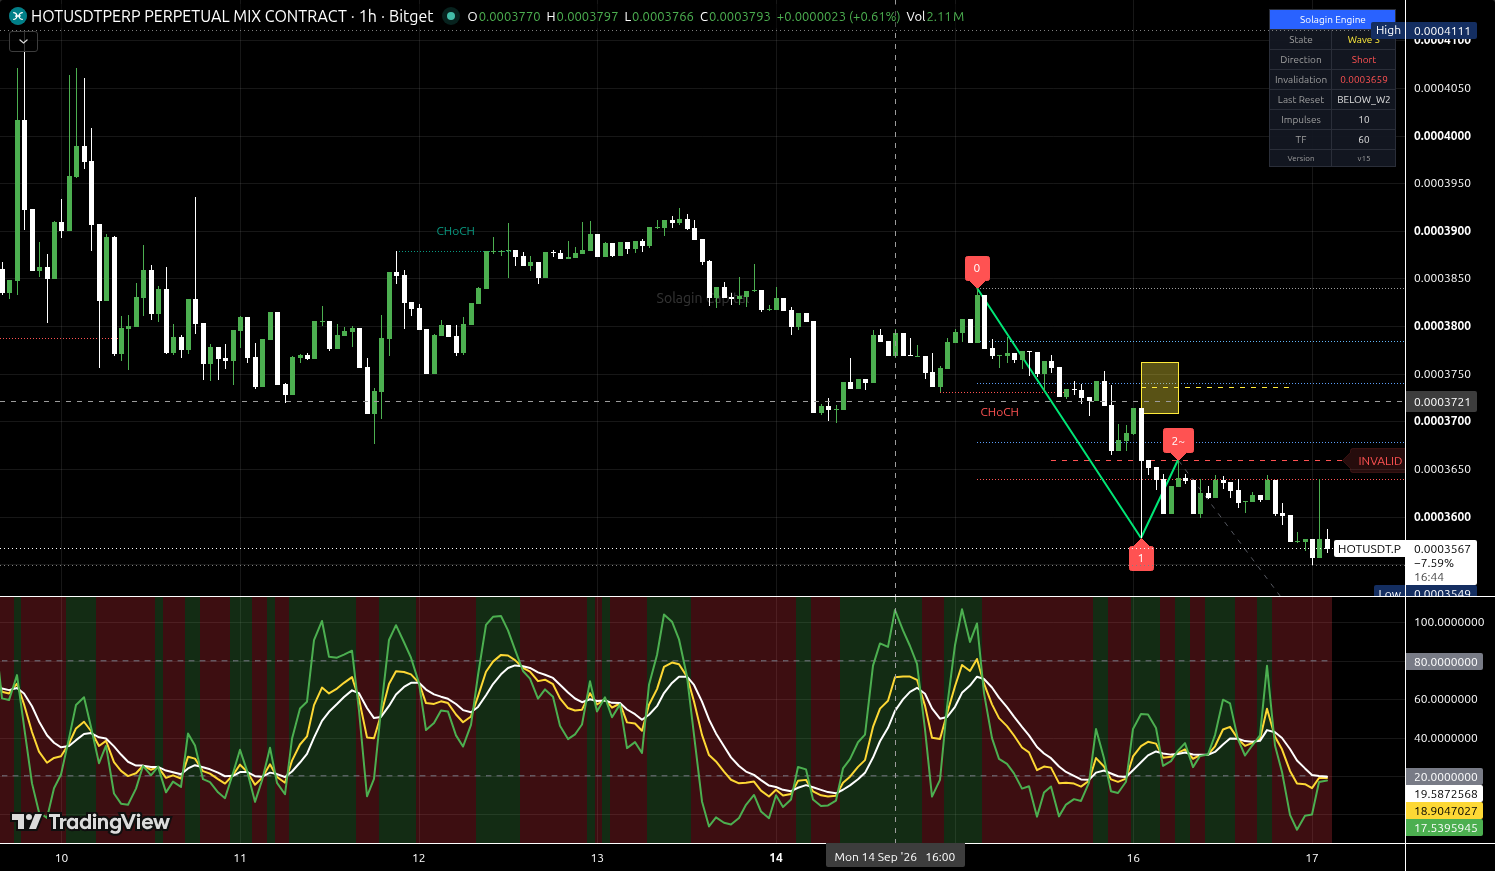
Task: Select the wave 0 marker label
Action: click(977, 269)
